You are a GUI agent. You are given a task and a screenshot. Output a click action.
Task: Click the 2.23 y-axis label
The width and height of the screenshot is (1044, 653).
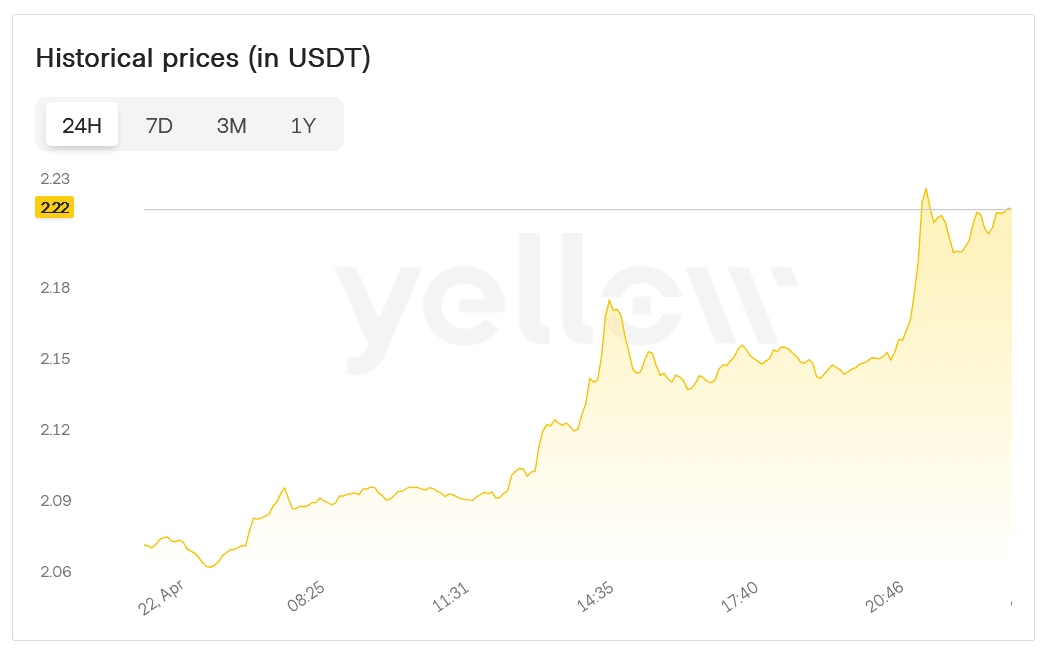55,179
